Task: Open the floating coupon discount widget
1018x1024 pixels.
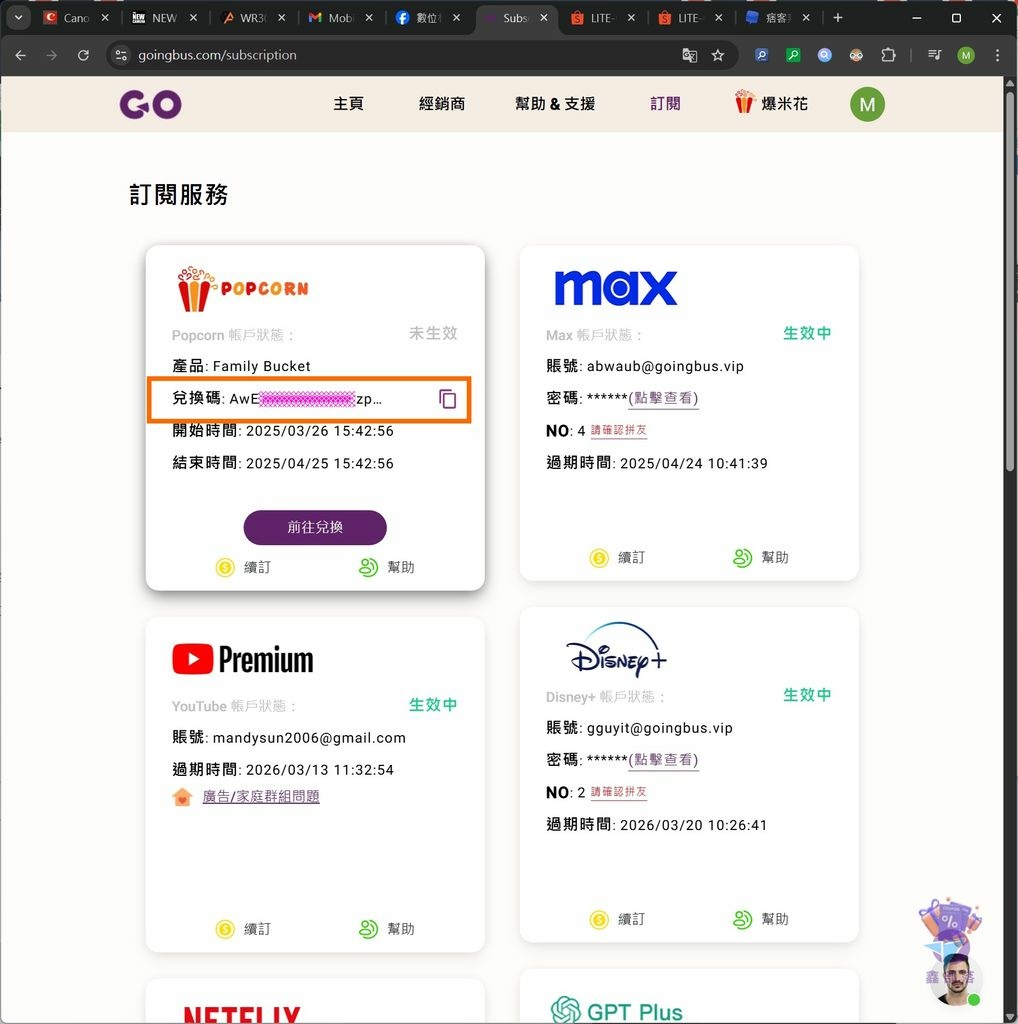Action: (949, 921)
